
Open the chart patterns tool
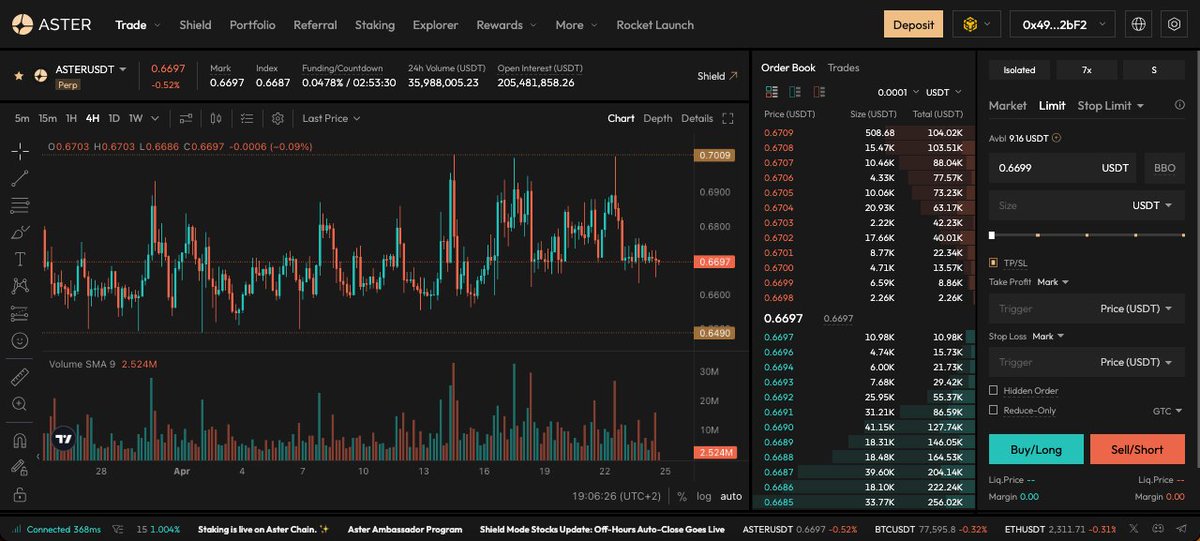point(20,286)
